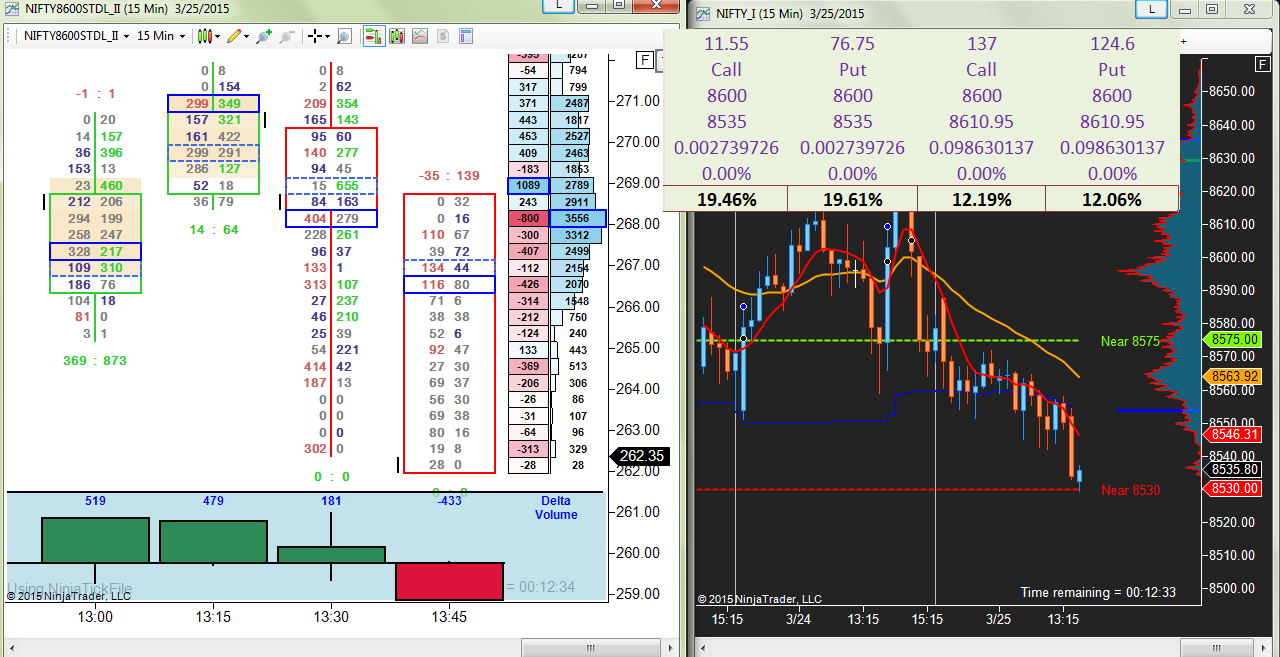The width and height of the screenshot is (1280, 657).
Task: Toggle the Data Box icon
Action: pos(419,36)
